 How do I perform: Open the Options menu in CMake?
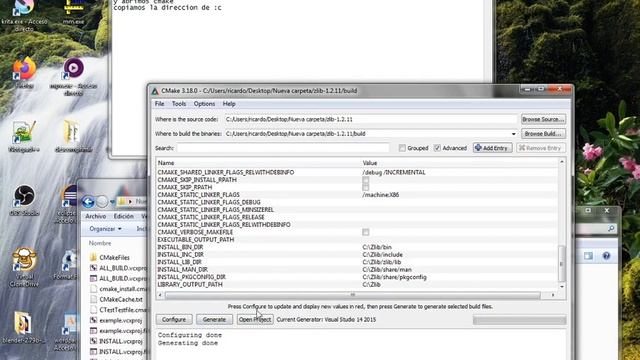click(x=204, y=104)
